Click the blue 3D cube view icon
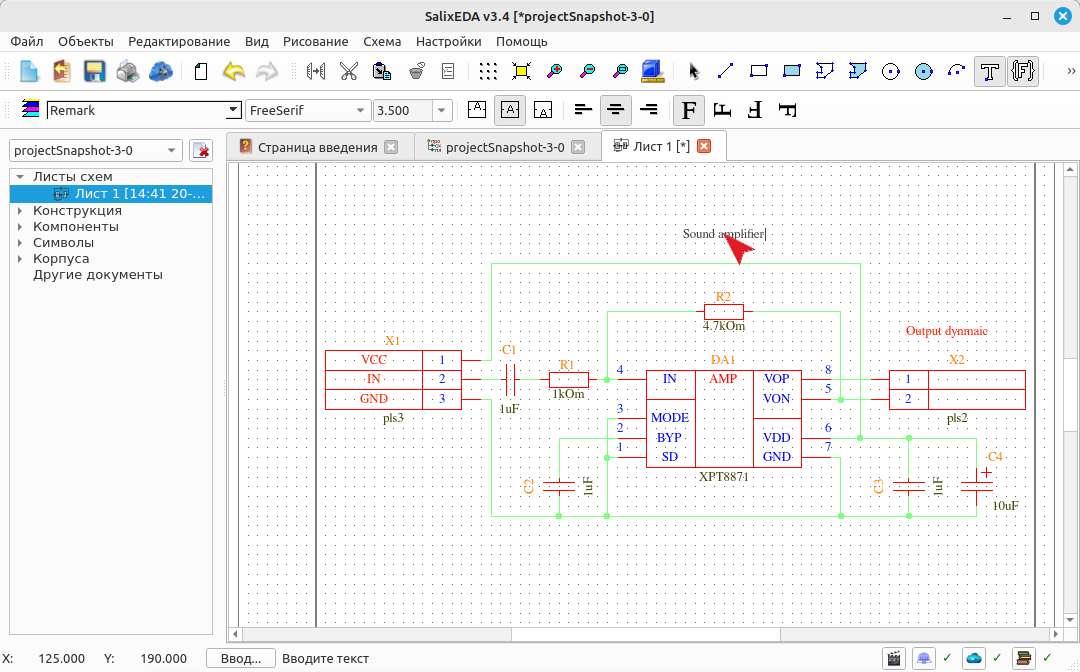Screen dimensions: 1080x672 pos(652,71)
